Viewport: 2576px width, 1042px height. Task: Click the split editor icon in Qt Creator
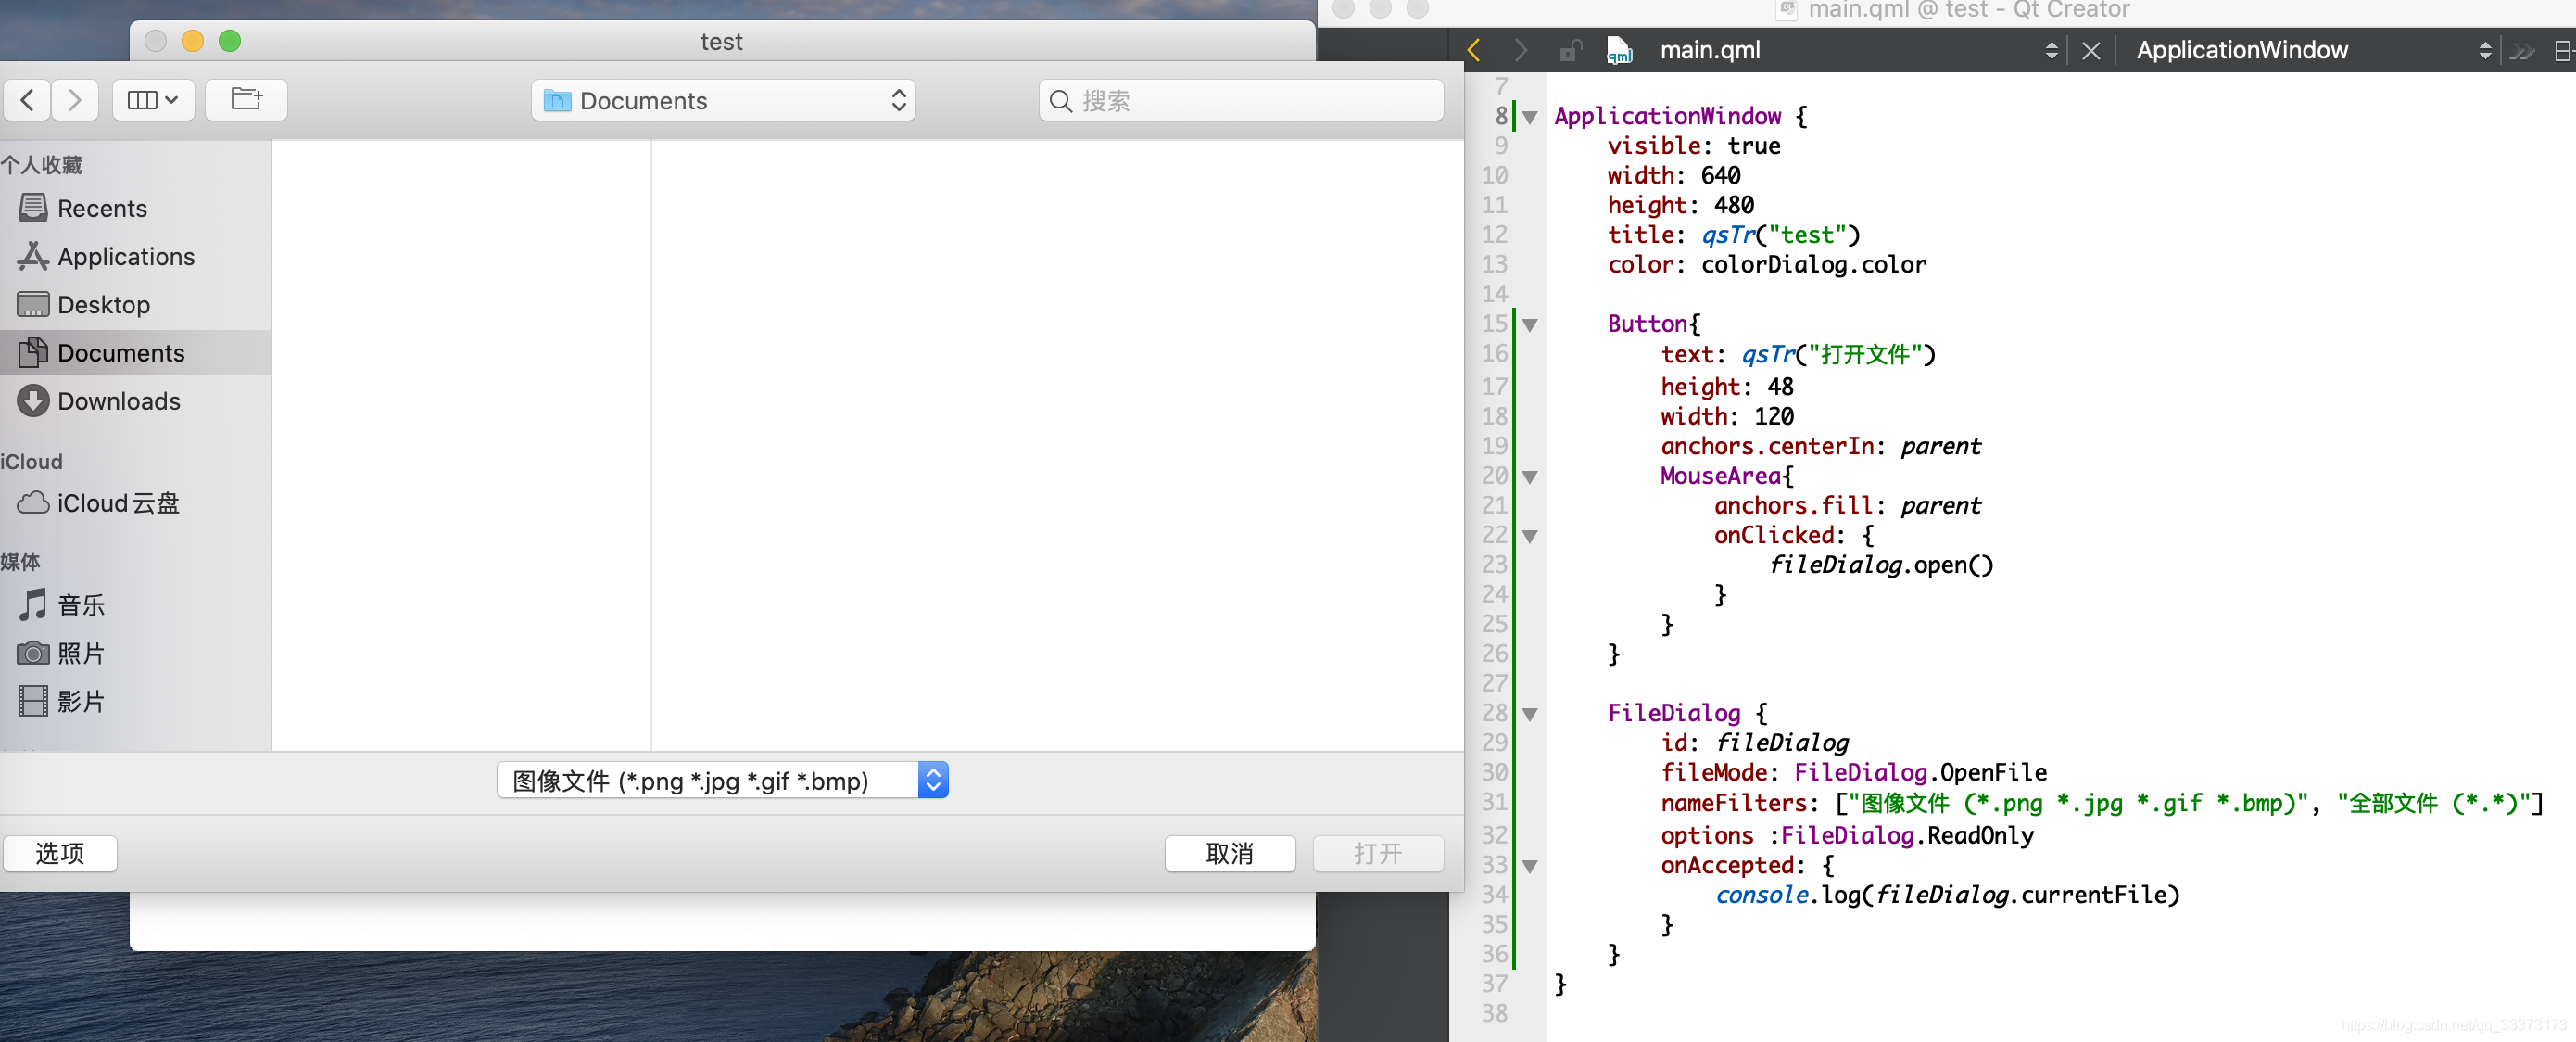coord(2563,50)
